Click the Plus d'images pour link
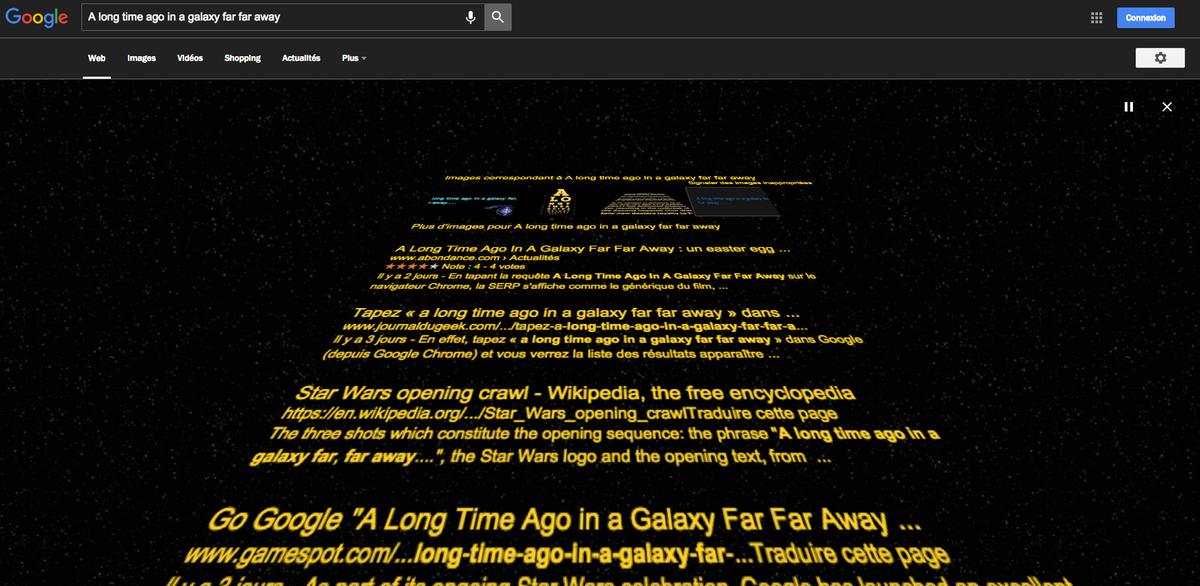Image resolution: width=1200 pixels, height=586 pixels. (x=568, y=226)
